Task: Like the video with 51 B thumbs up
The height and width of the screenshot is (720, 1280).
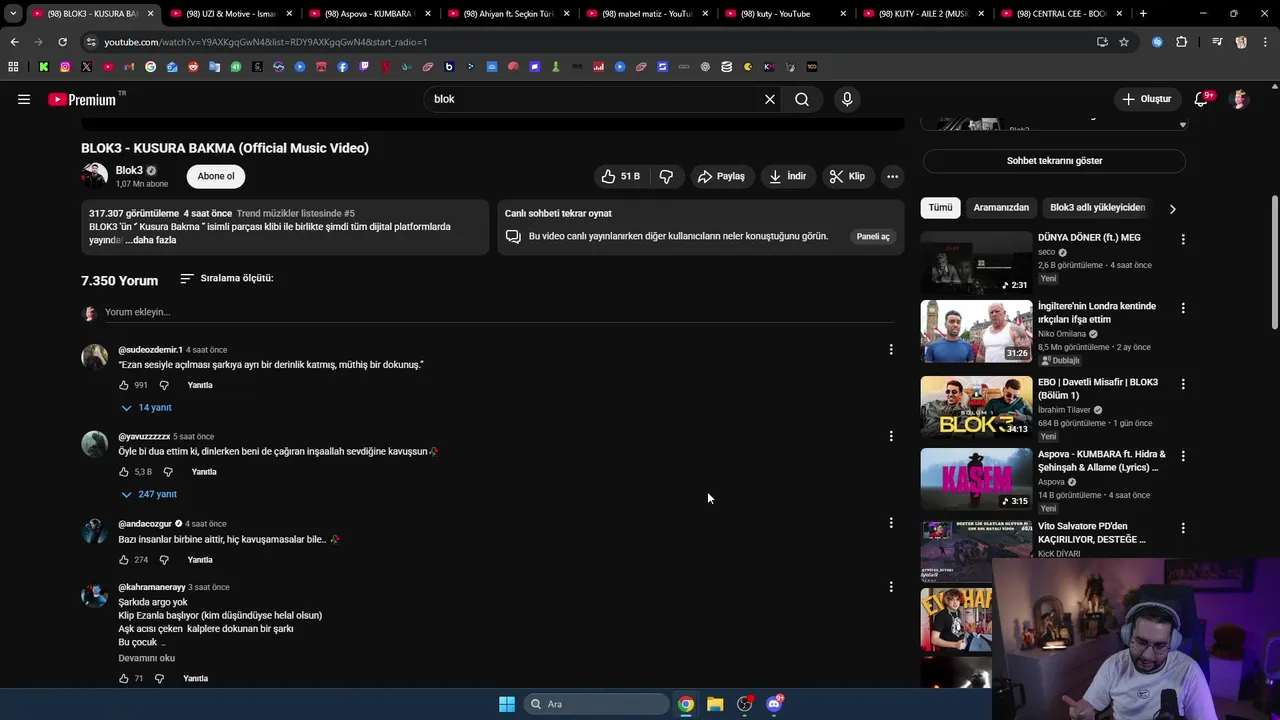Action: coord(620,176)
